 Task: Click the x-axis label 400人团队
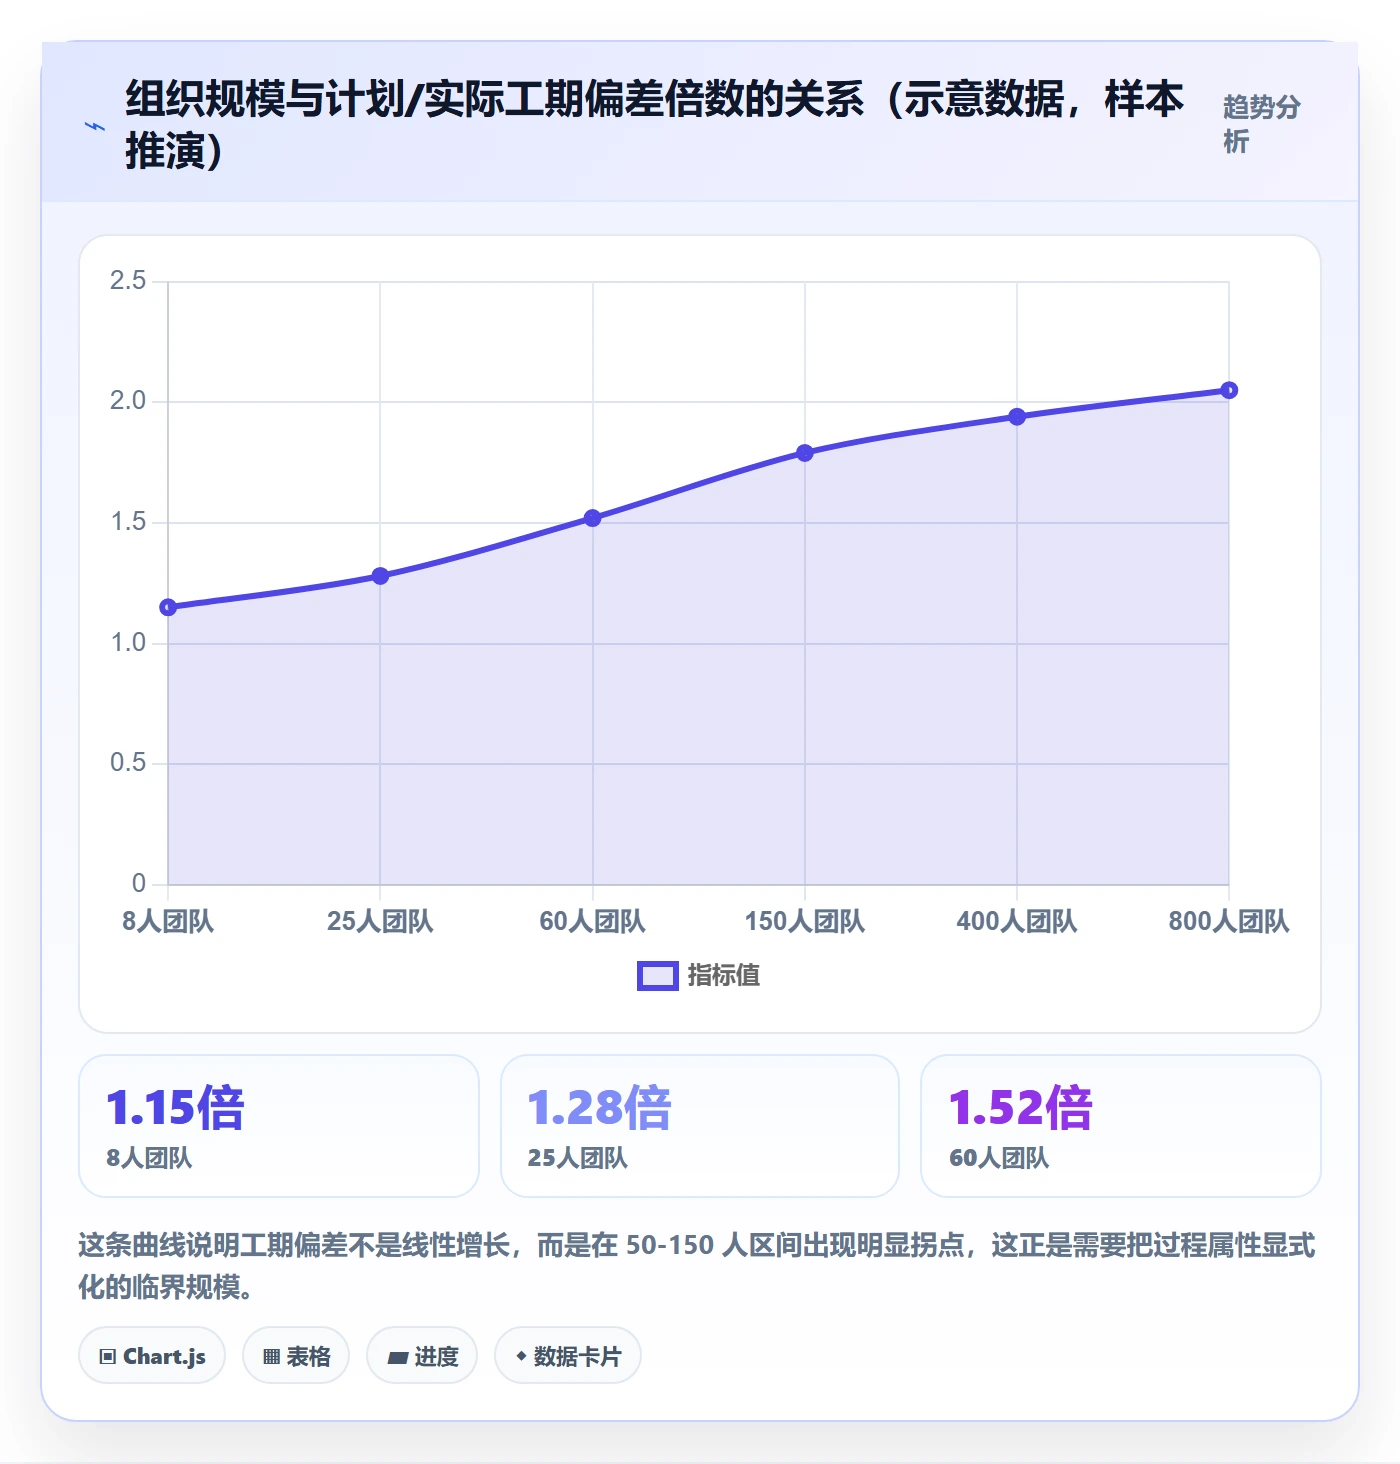[1017, 921]
